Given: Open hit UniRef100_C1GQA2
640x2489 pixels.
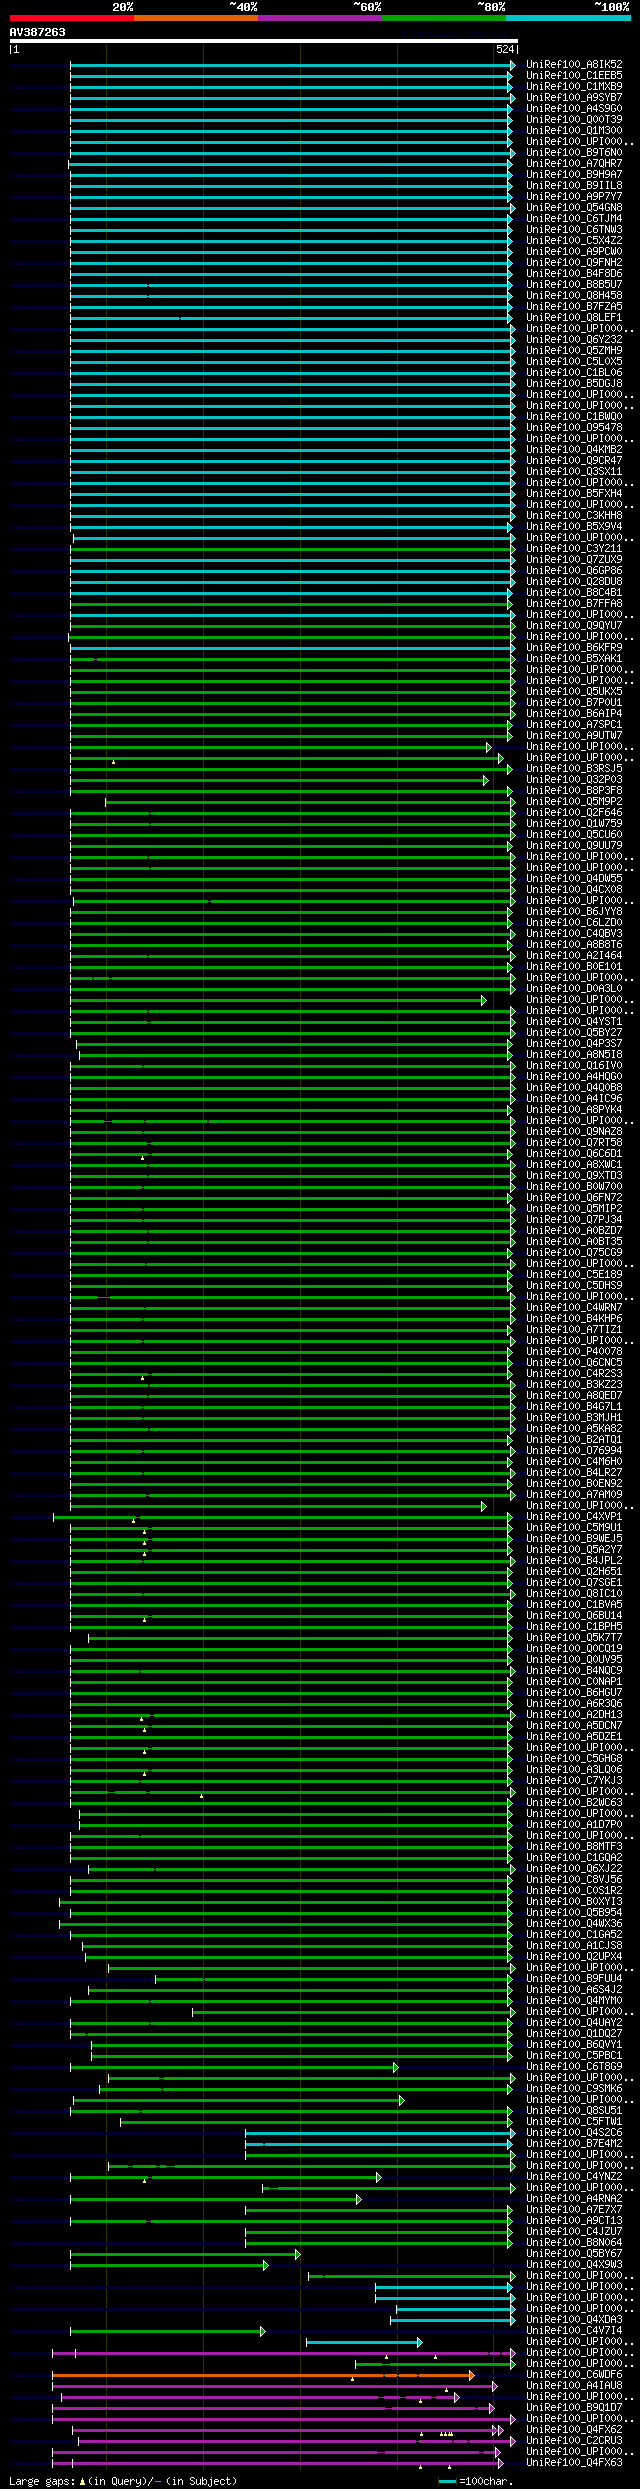Looking at the screenshot, I should (x=574, y=1857).
